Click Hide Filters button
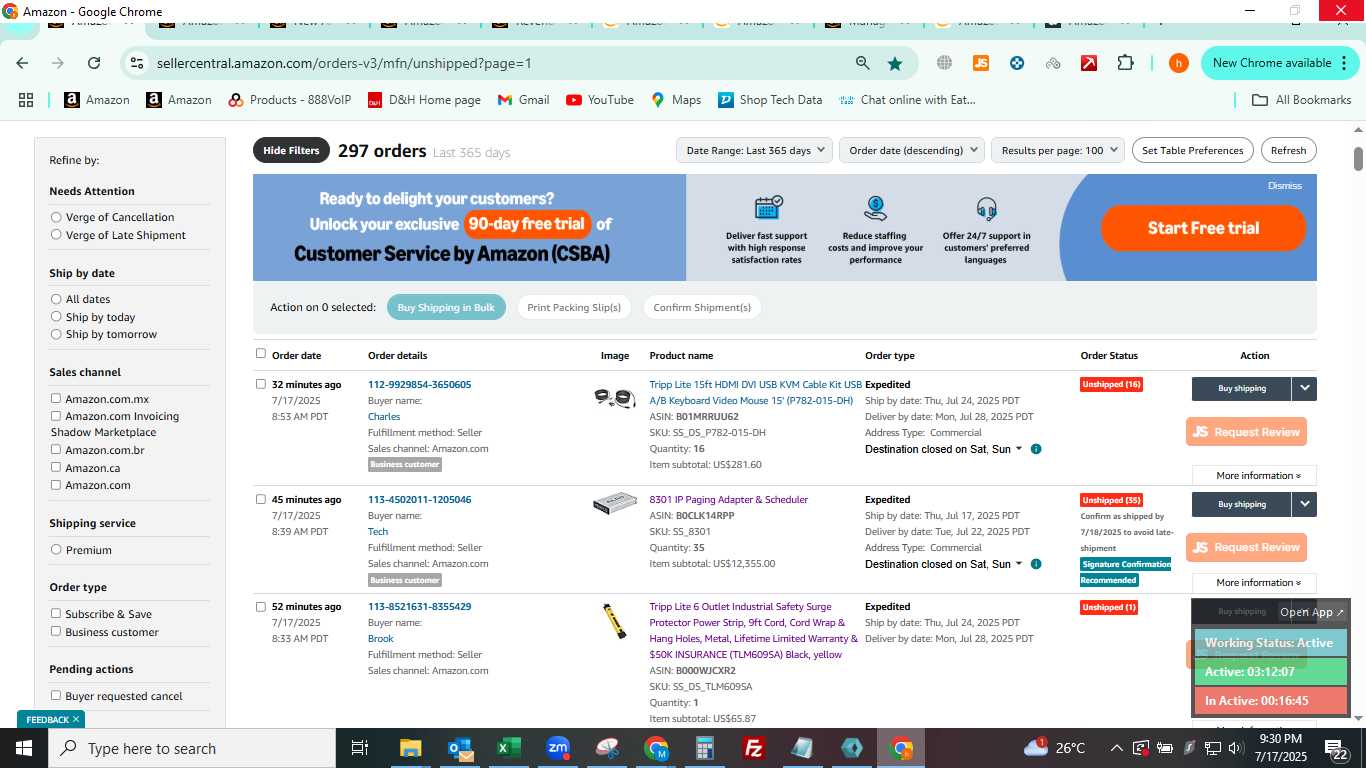Viewport: 1366px width, 768px height. point(291,150)
